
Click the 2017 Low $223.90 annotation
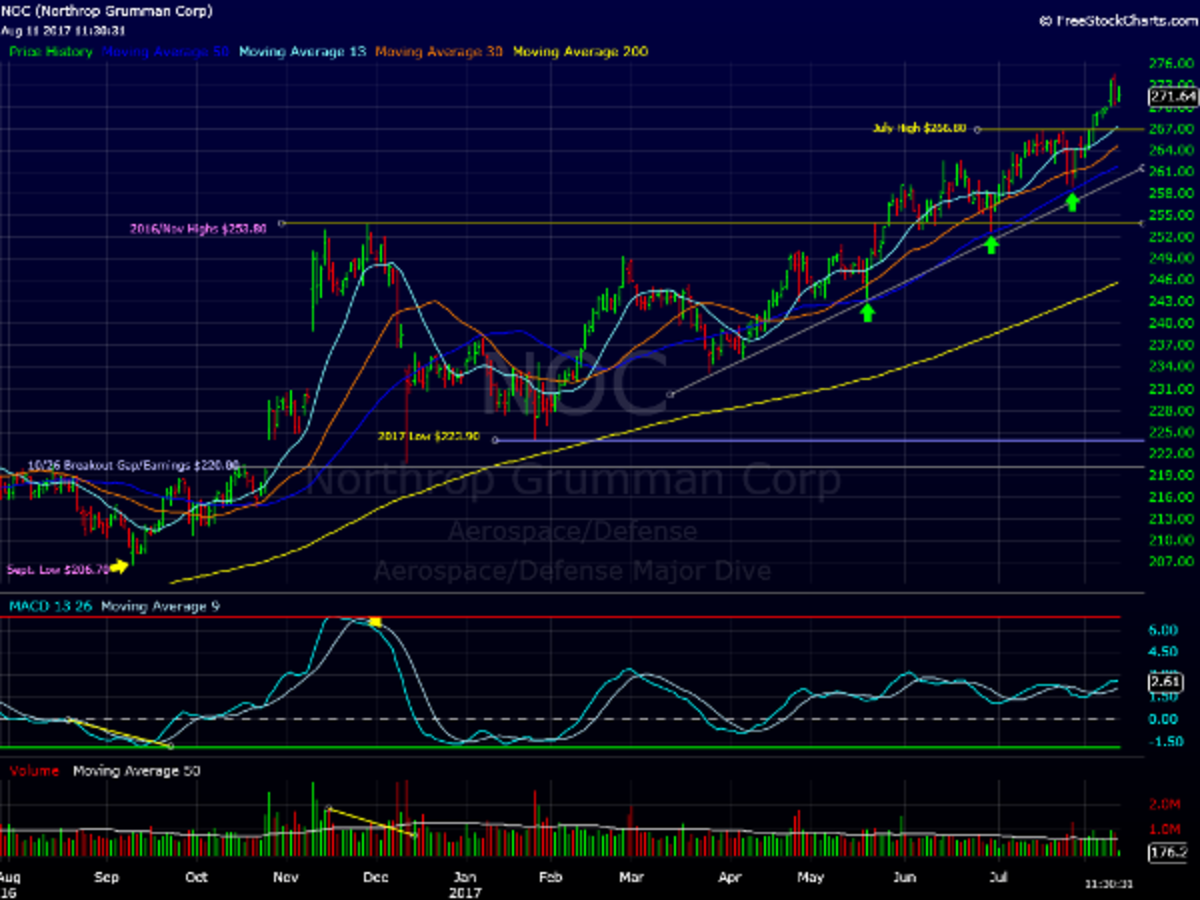(x=429, y=436)
